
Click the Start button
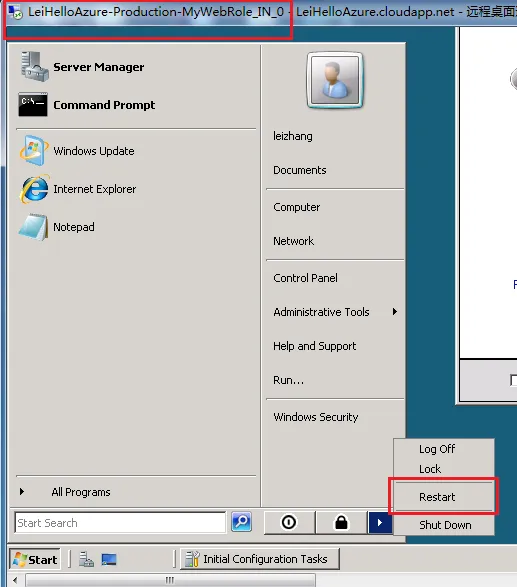(35, 559)
